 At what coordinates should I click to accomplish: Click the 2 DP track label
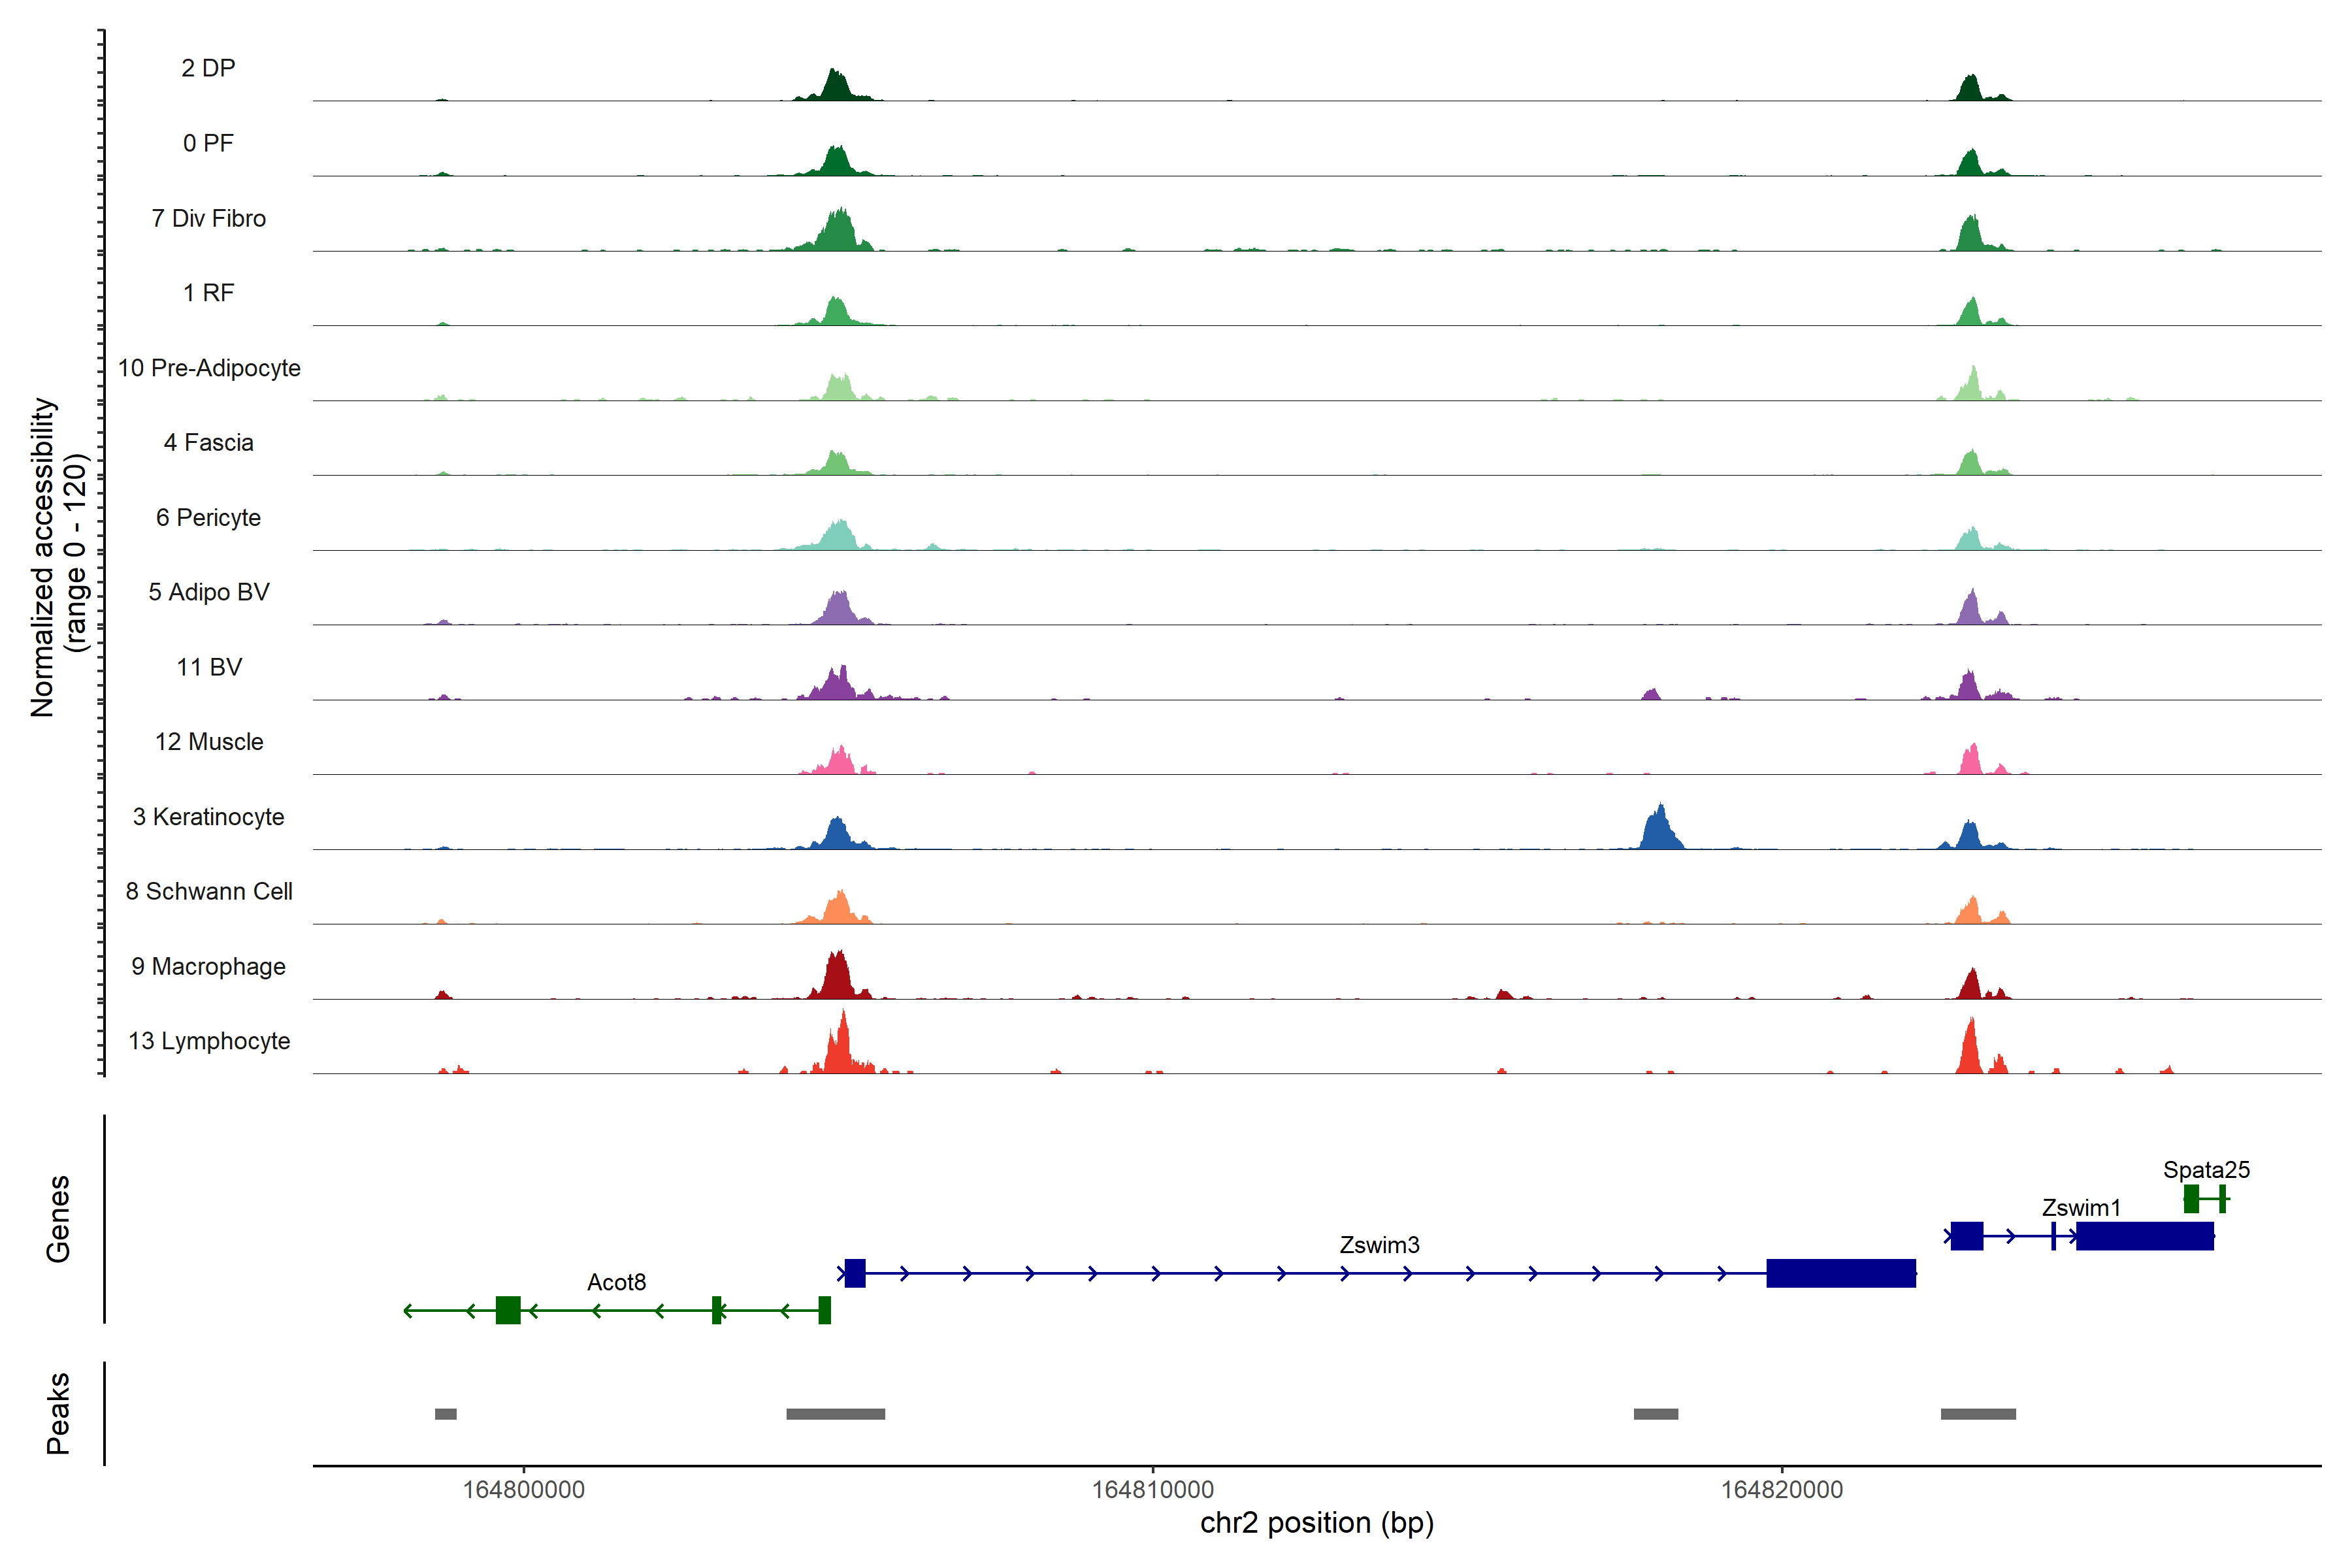[x=209, y=68]
